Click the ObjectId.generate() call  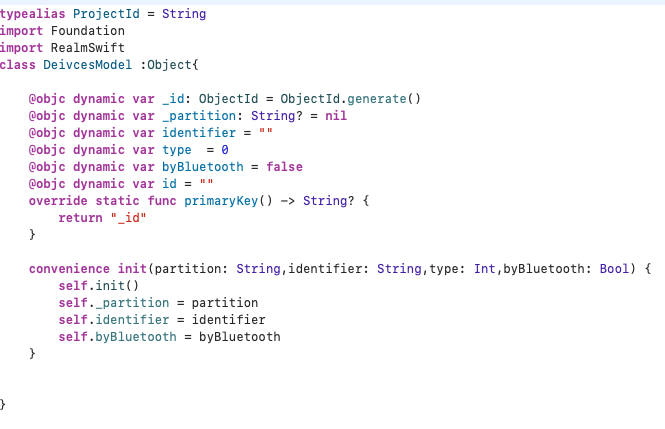351,98
